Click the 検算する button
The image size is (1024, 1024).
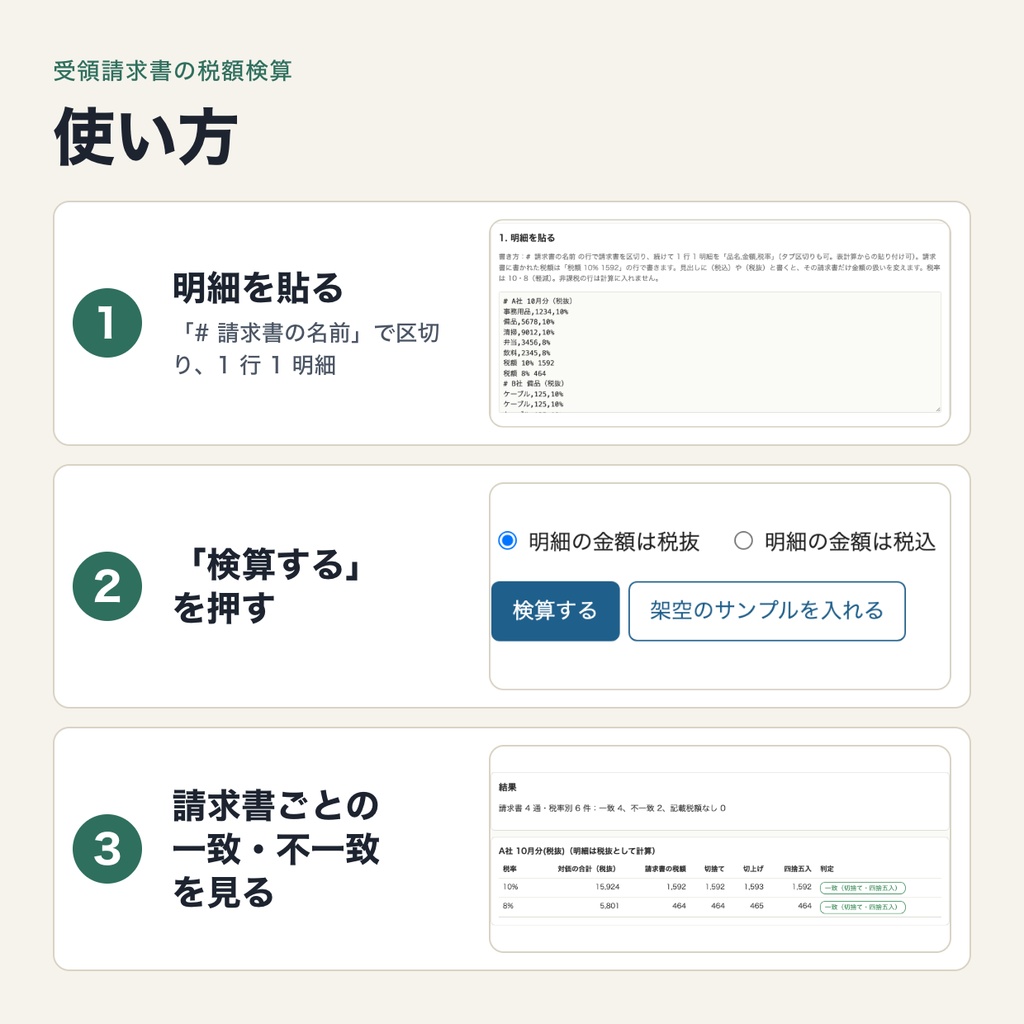pos(555,611)
